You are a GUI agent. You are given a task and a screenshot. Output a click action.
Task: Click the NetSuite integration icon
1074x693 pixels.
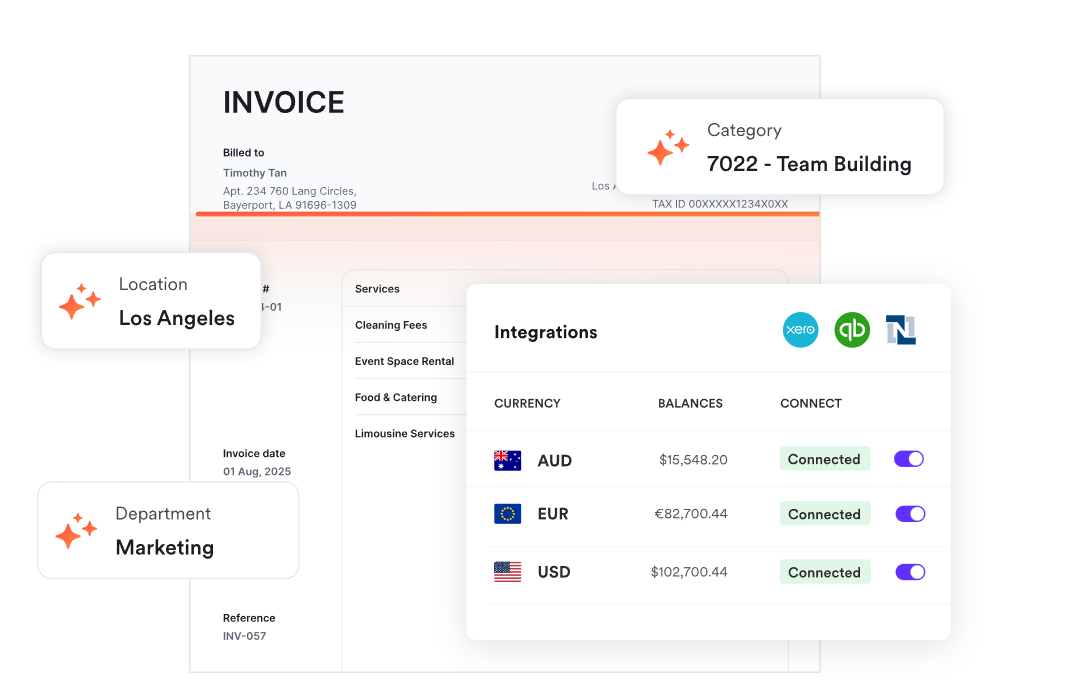click(901, 329)
